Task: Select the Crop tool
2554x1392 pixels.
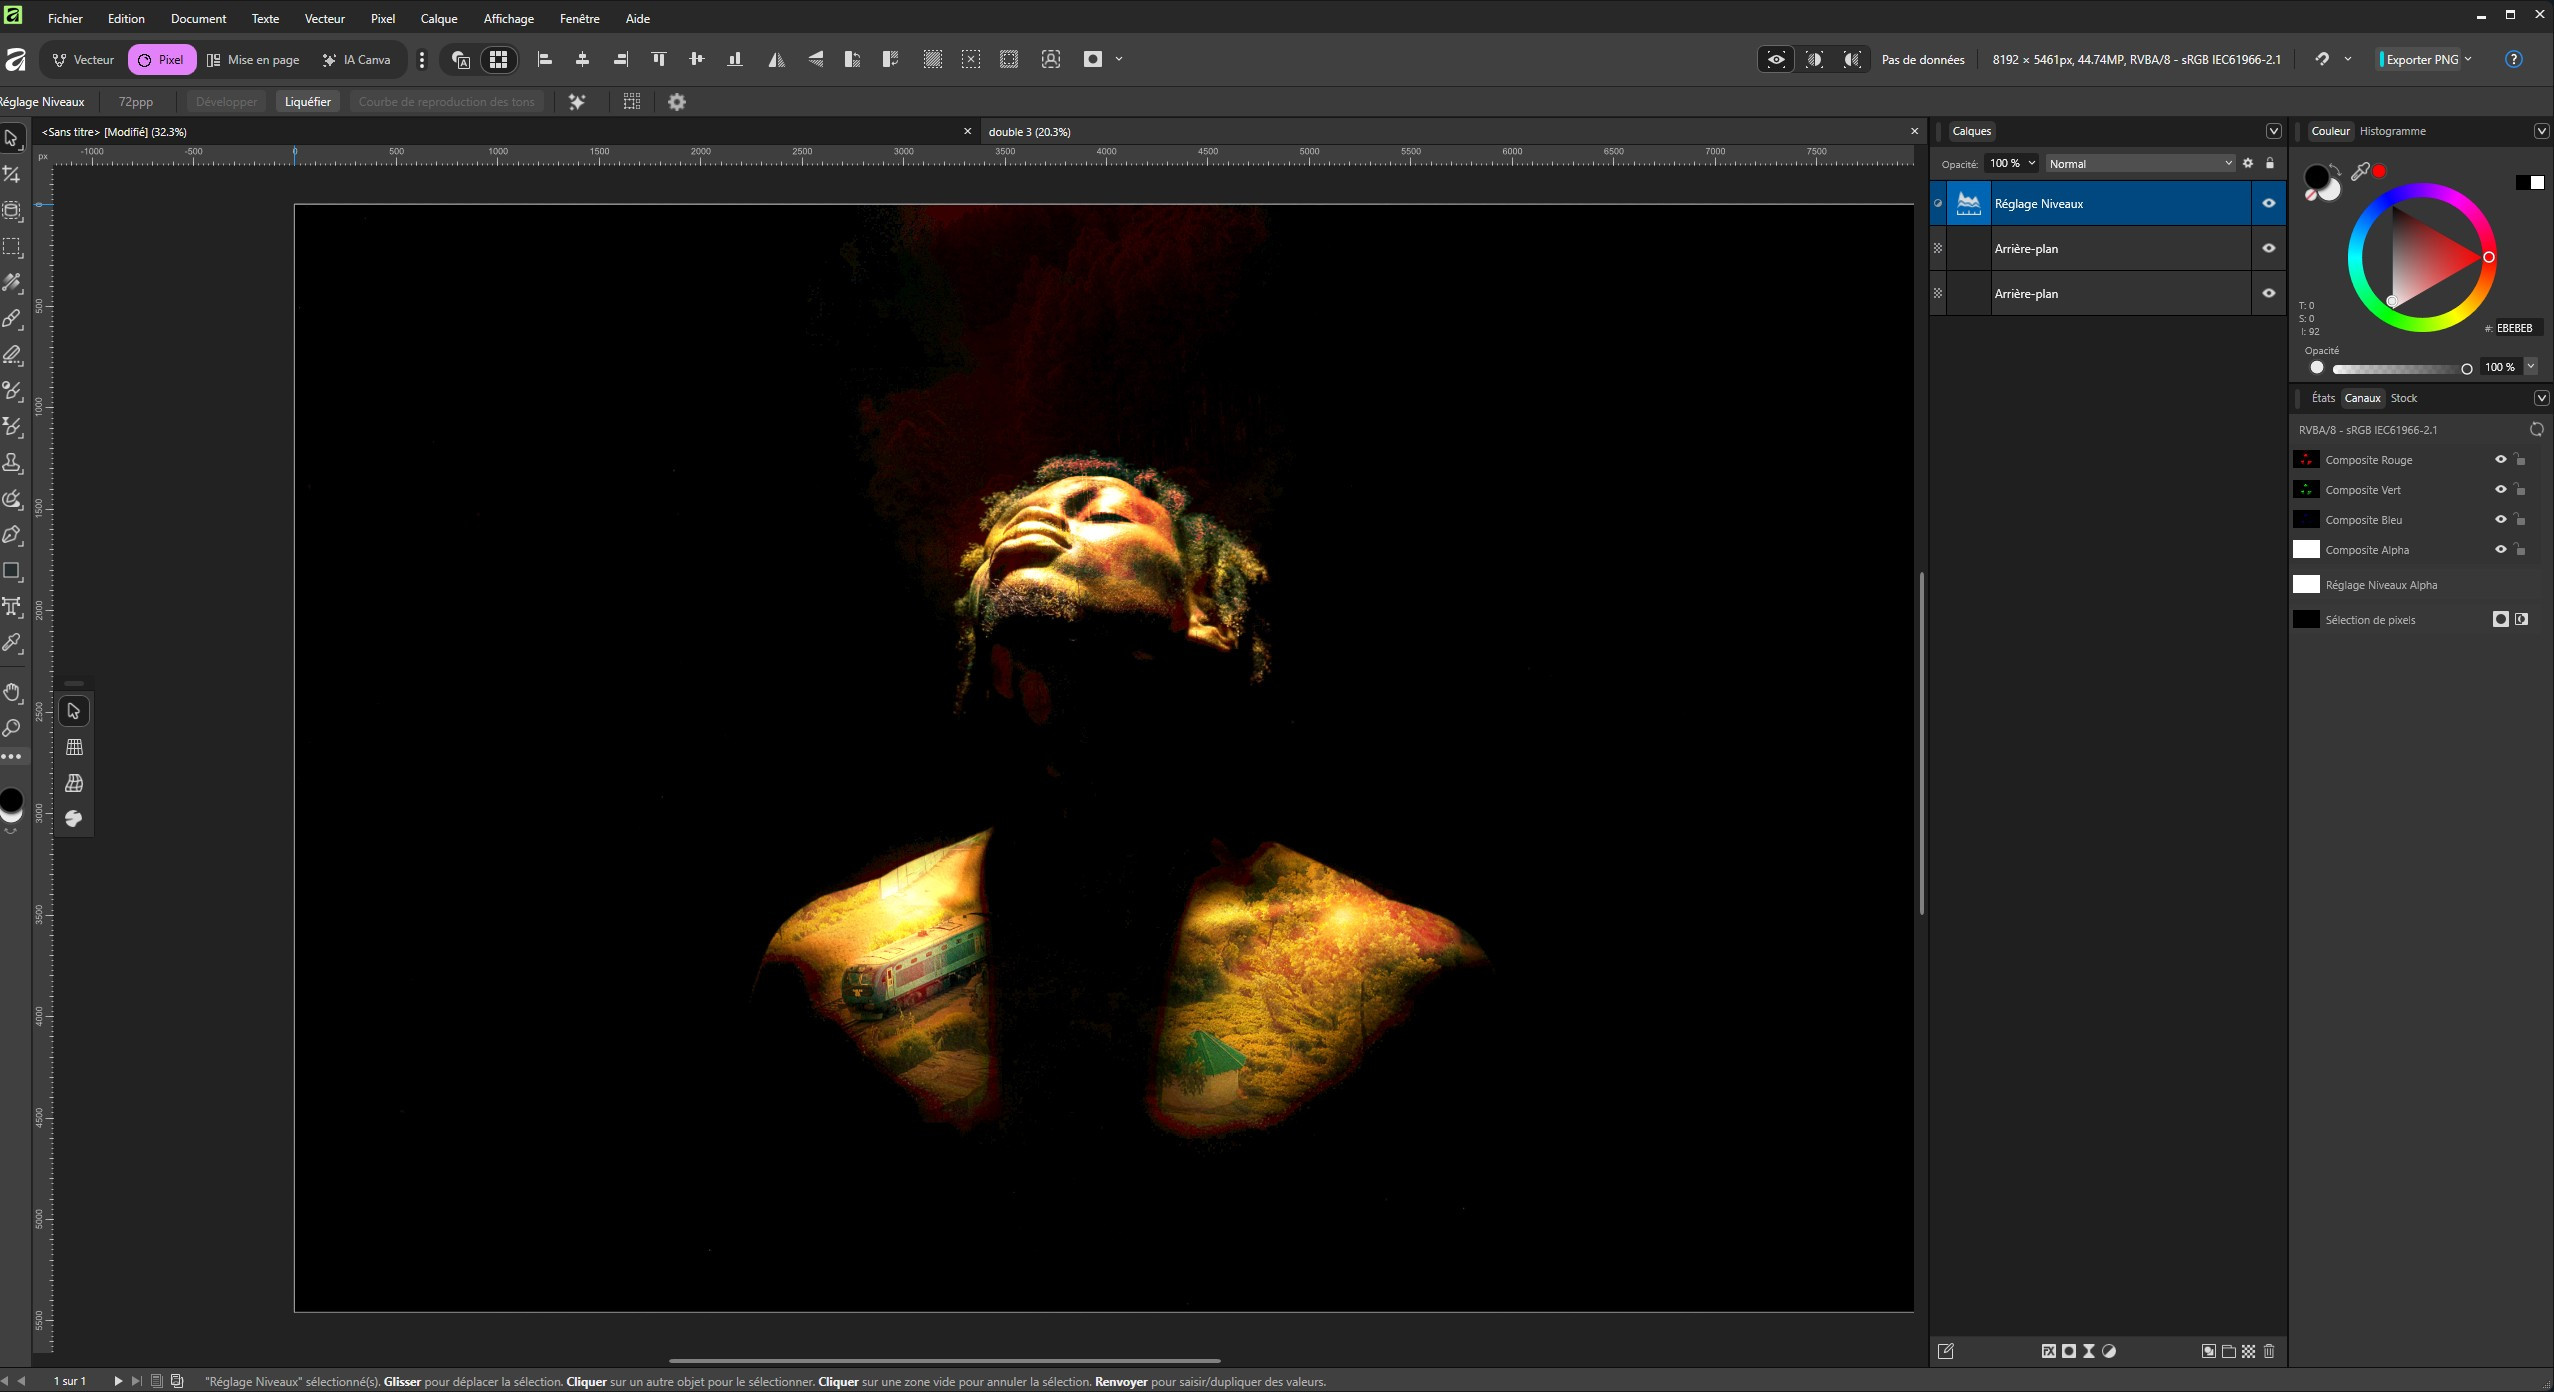Action: (x=12, y=175)
